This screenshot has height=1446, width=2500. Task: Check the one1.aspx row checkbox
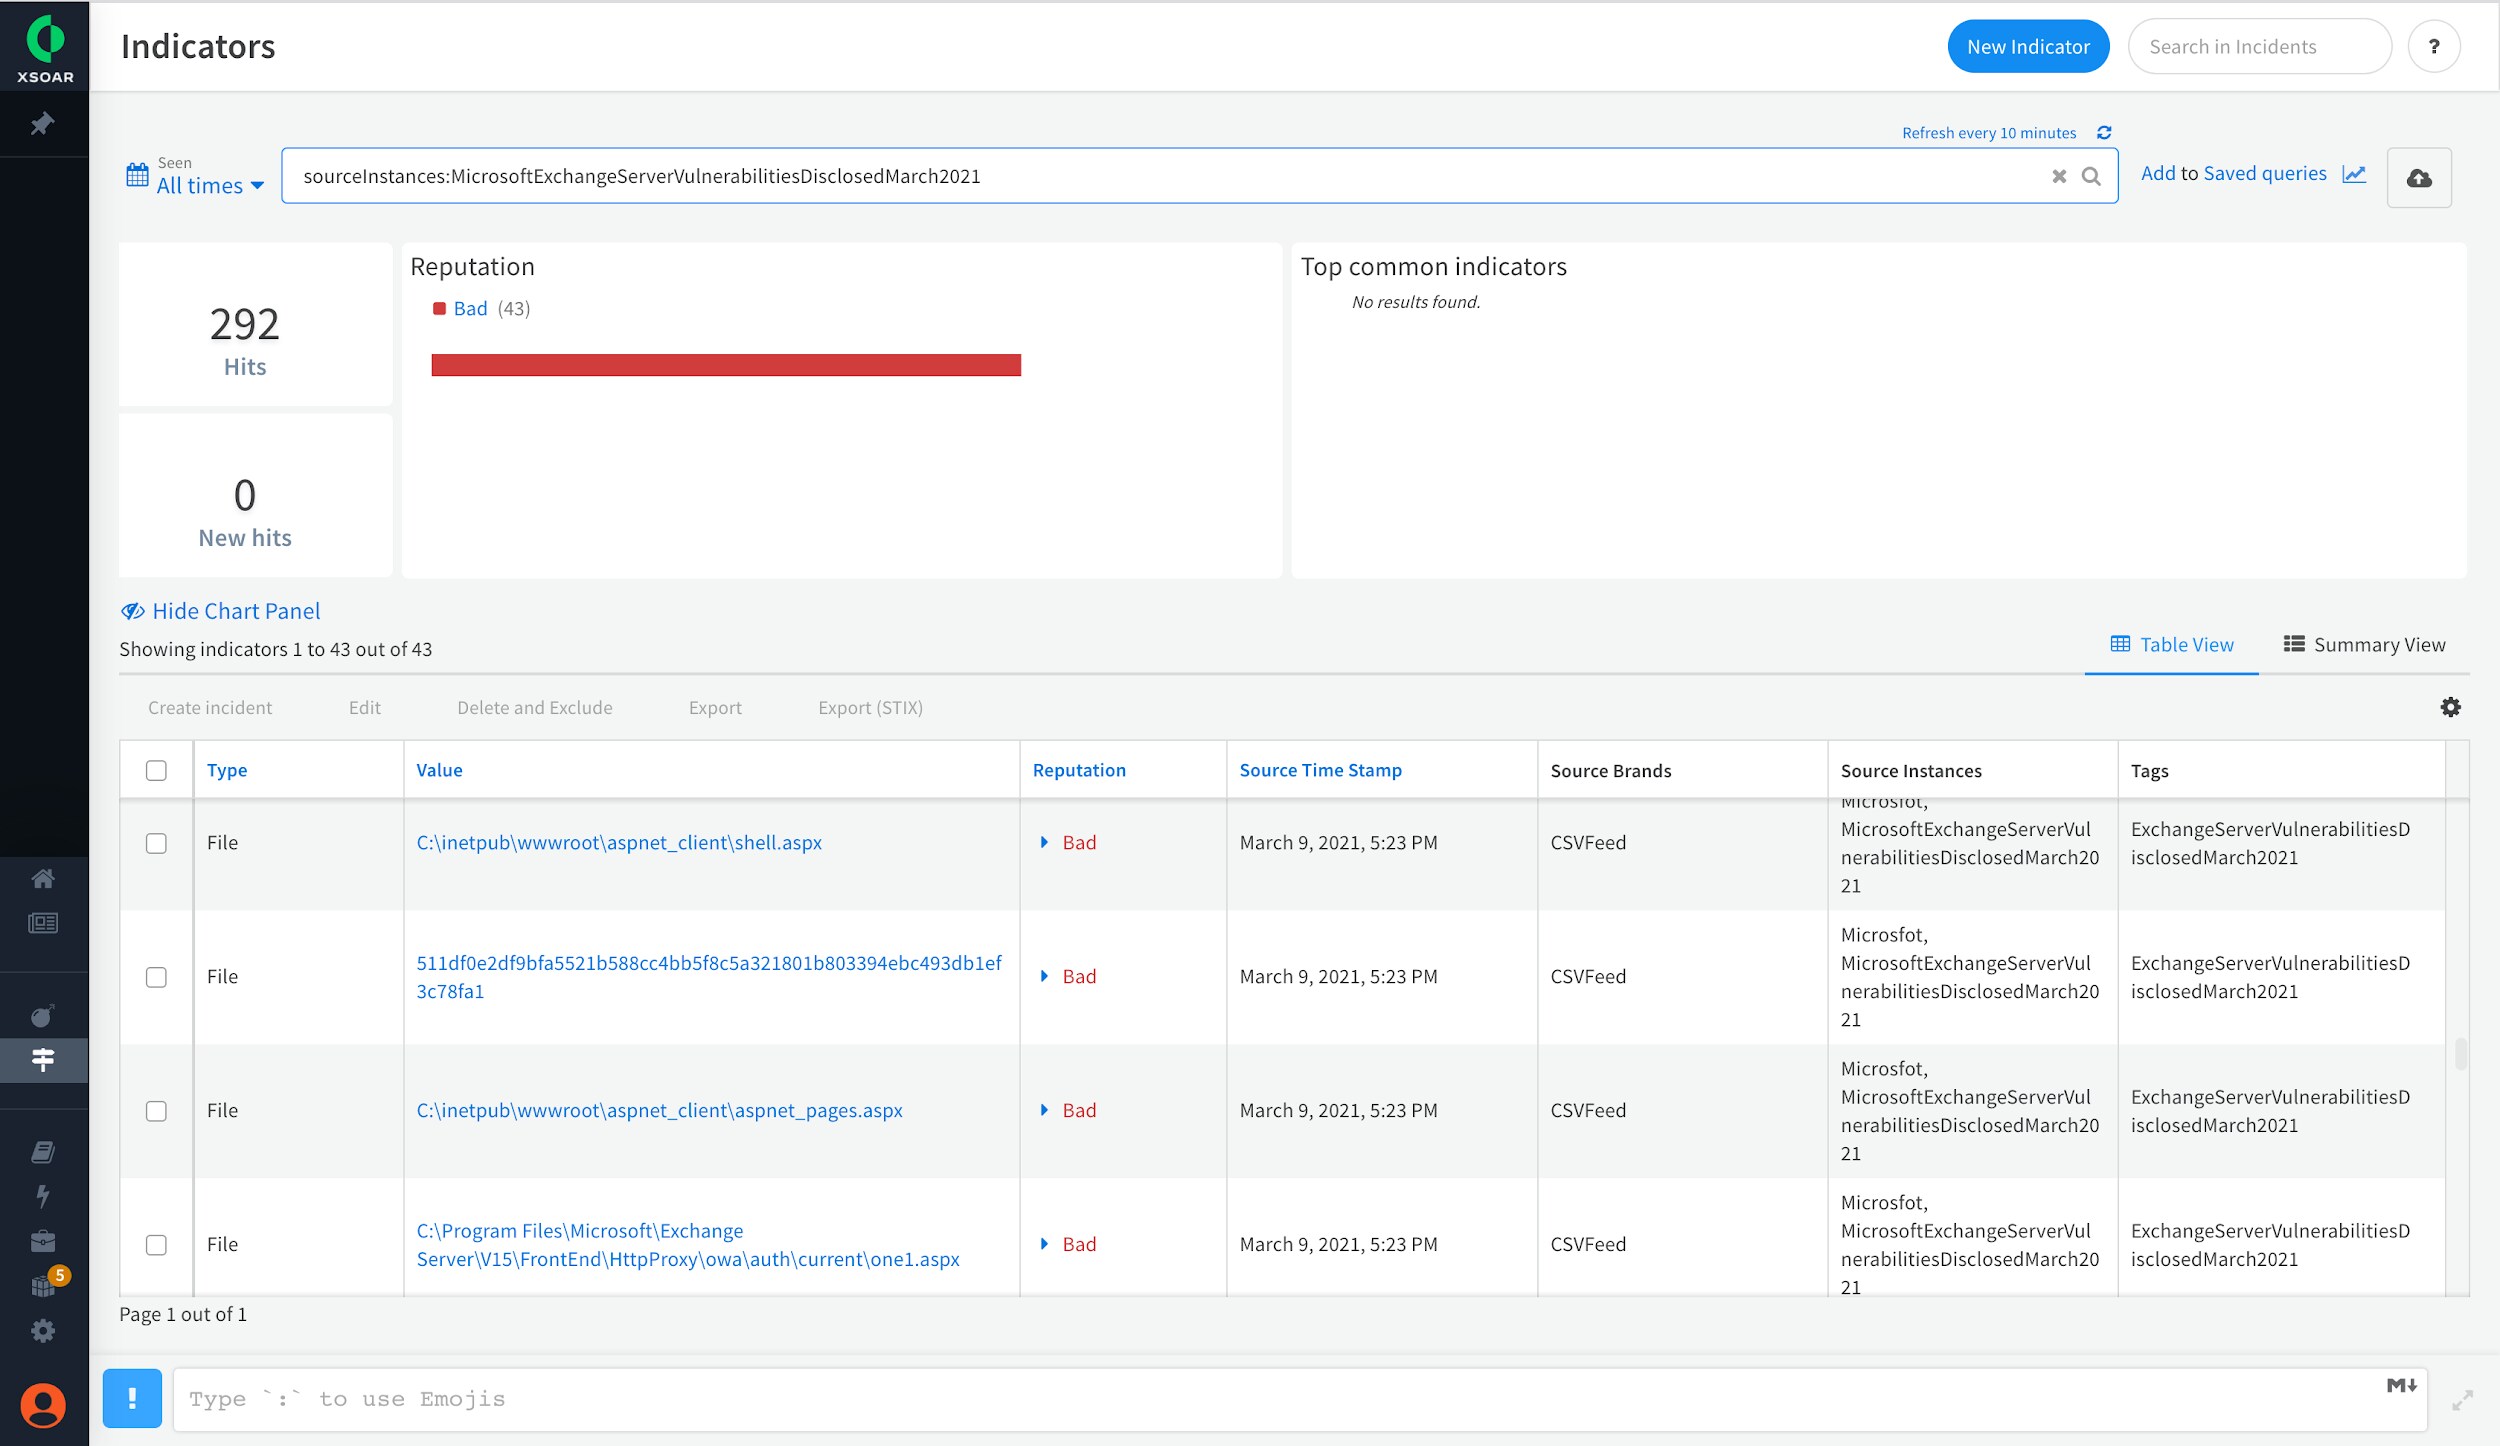[156, 1245]
